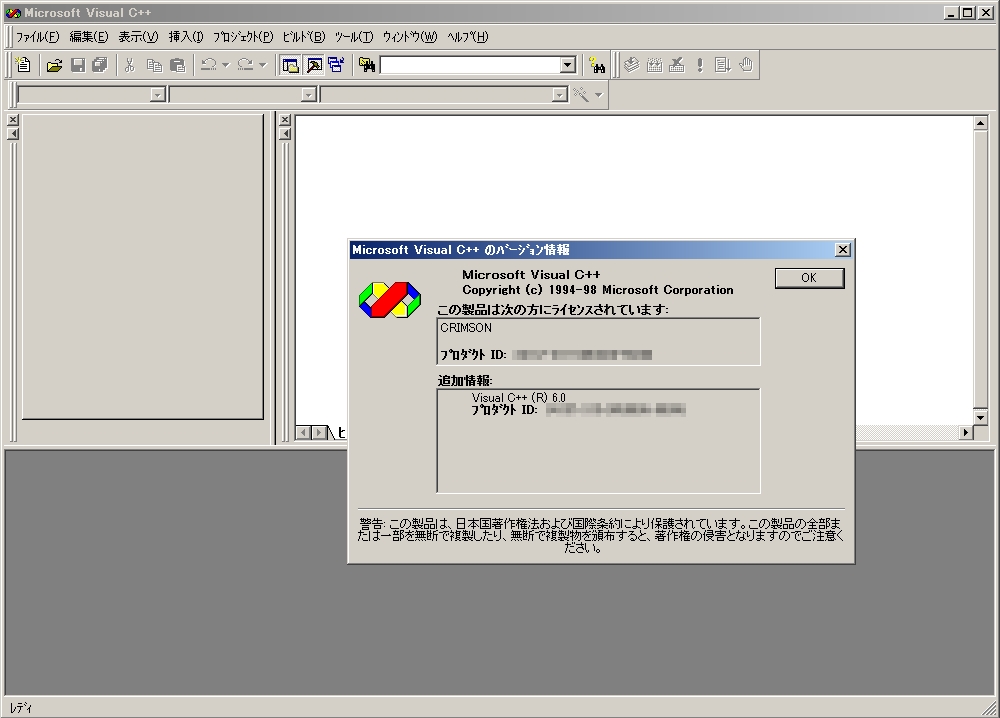Click the Go debug icon

(723, 65)
